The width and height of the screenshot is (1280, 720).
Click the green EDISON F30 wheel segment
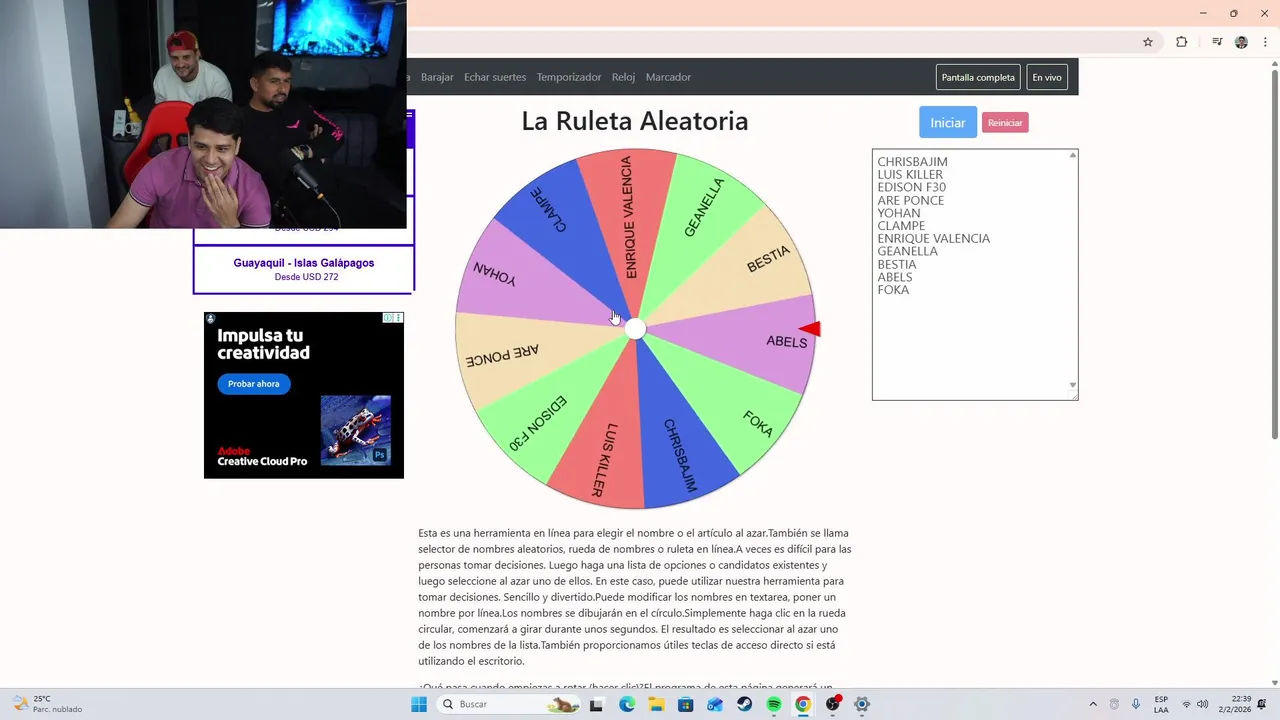537,423
